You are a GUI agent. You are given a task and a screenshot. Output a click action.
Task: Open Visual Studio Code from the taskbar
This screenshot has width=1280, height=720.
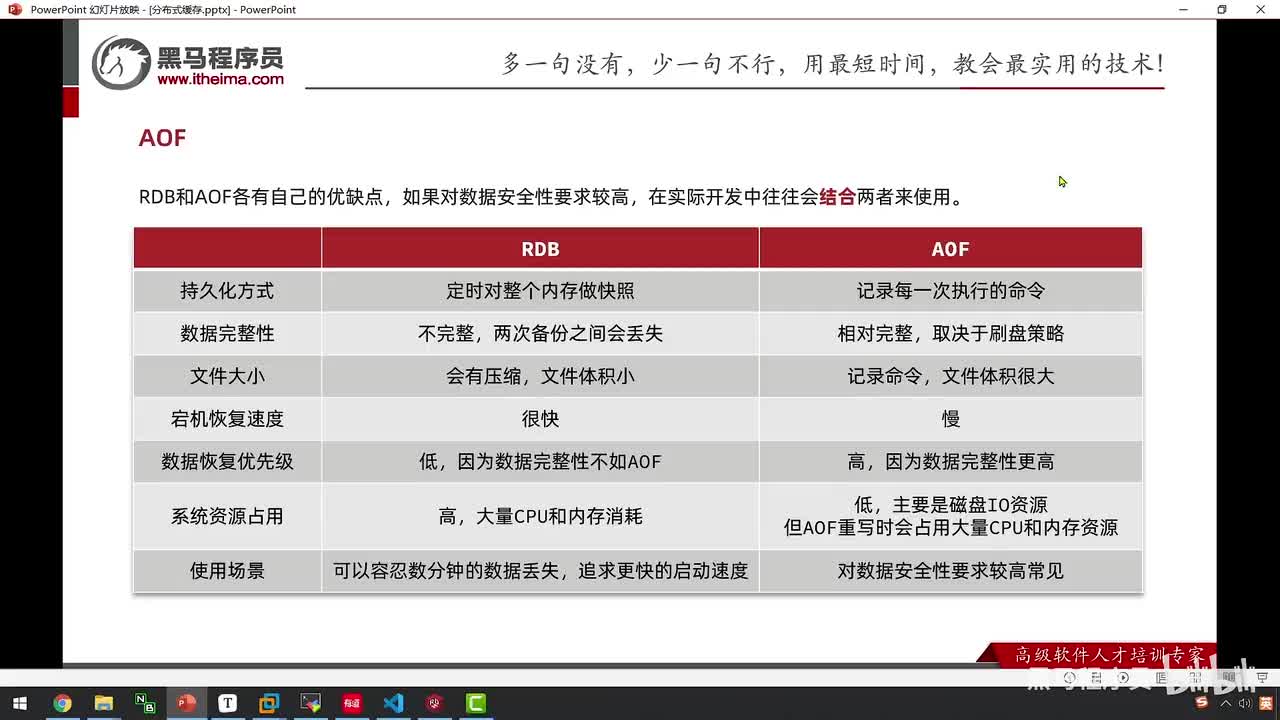point(394,703)
